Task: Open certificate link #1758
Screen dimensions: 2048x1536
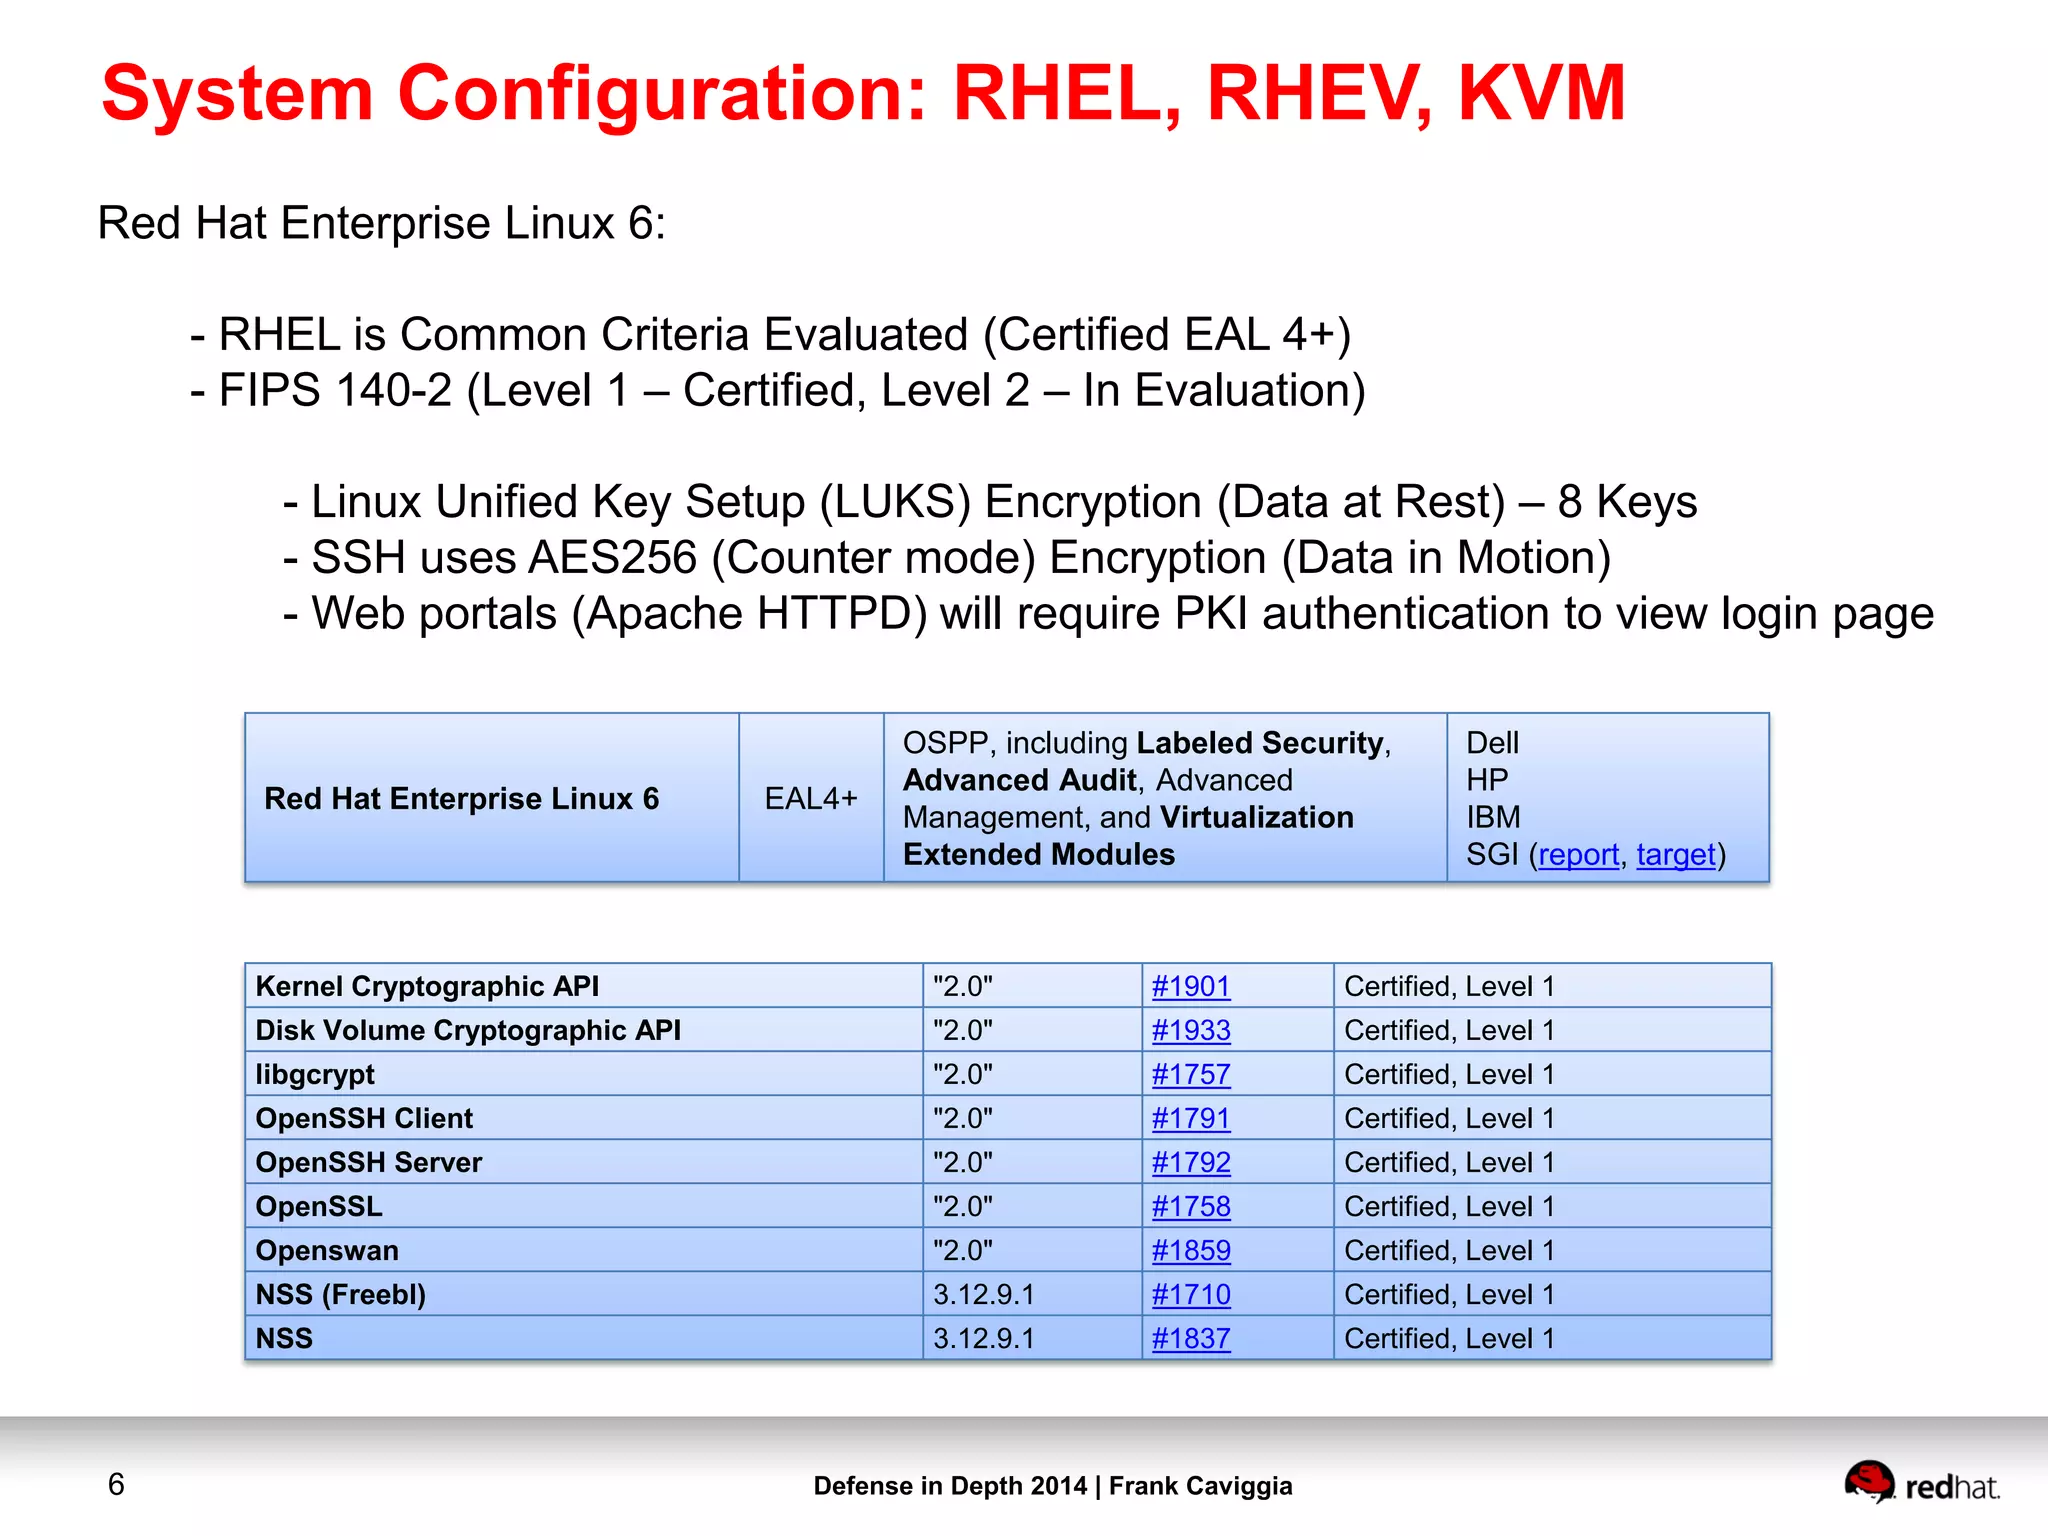Action: click(x=1191, y=1206)
